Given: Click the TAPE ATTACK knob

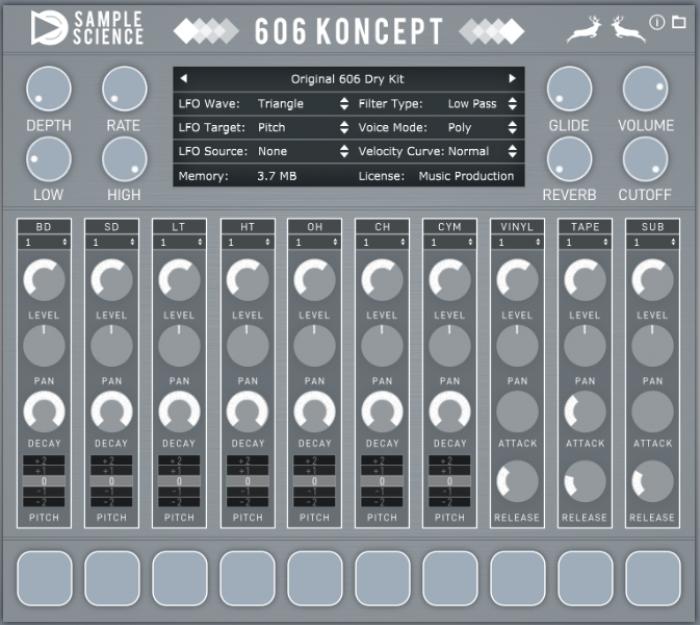Looking at the screenshot, I should (x=585, y=412).
